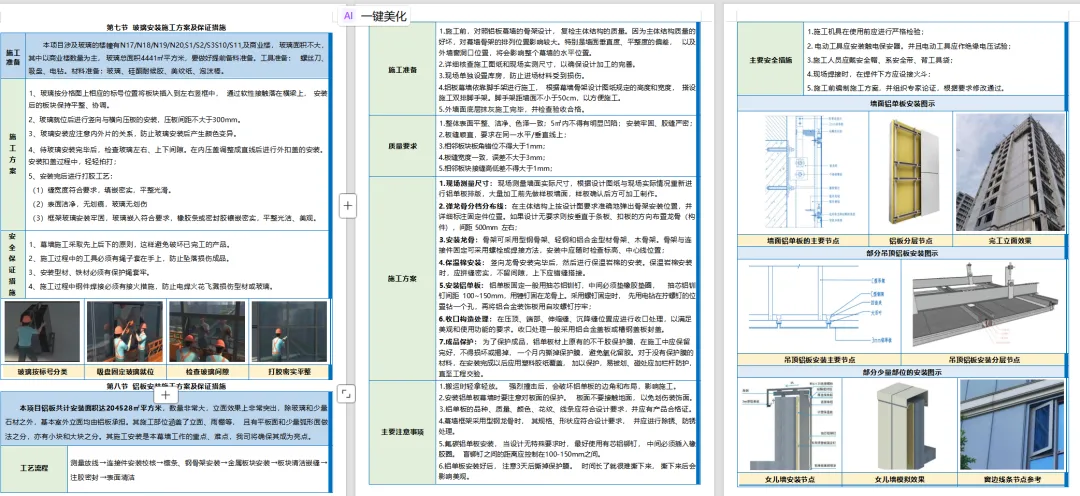Click the caption 铝板分层节点
This screenshot has height=496, width=1080.
(911, 240)
